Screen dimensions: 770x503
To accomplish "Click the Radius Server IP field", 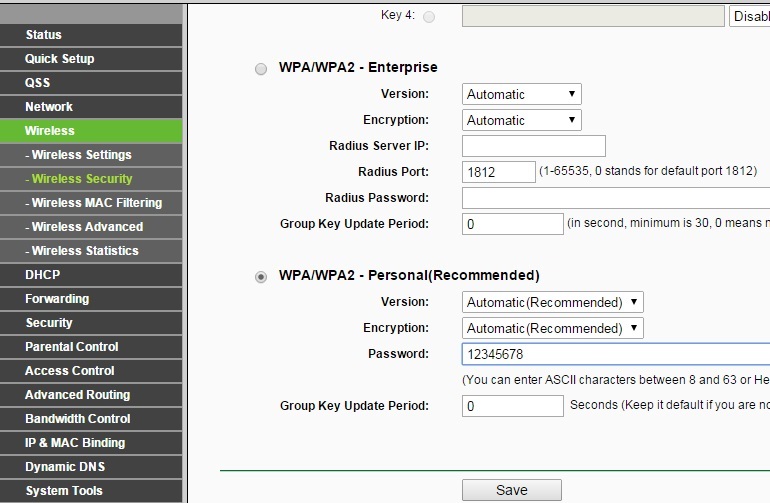I will [534, 146].
